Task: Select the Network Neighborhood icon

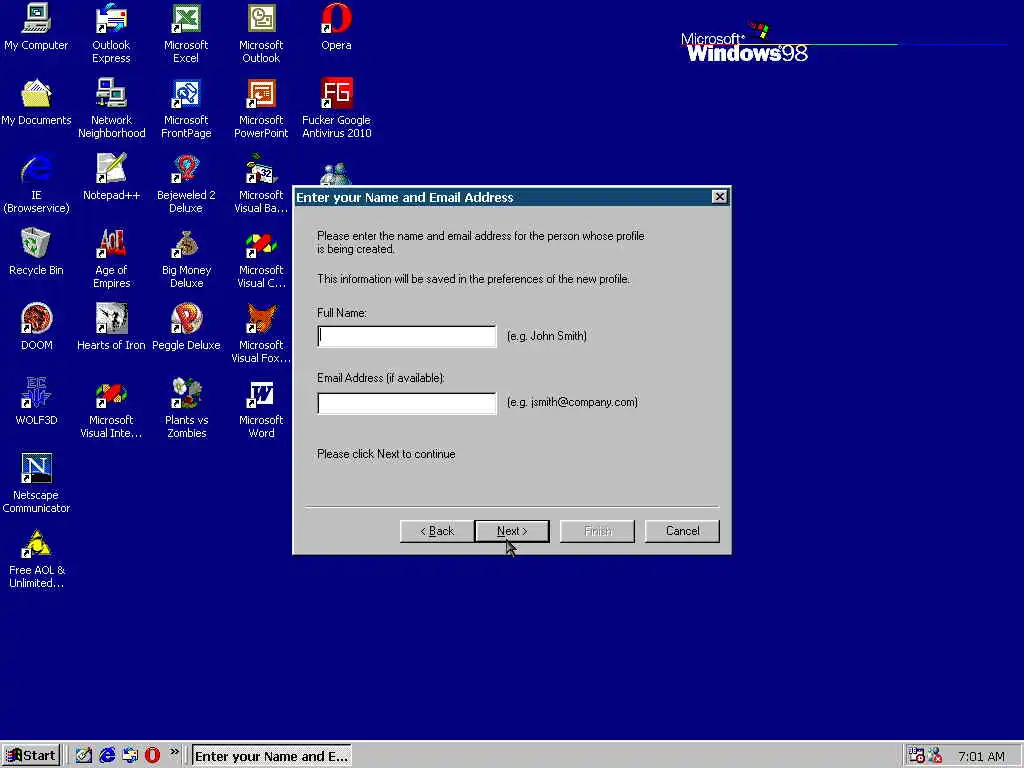Action: coord(111,108)
